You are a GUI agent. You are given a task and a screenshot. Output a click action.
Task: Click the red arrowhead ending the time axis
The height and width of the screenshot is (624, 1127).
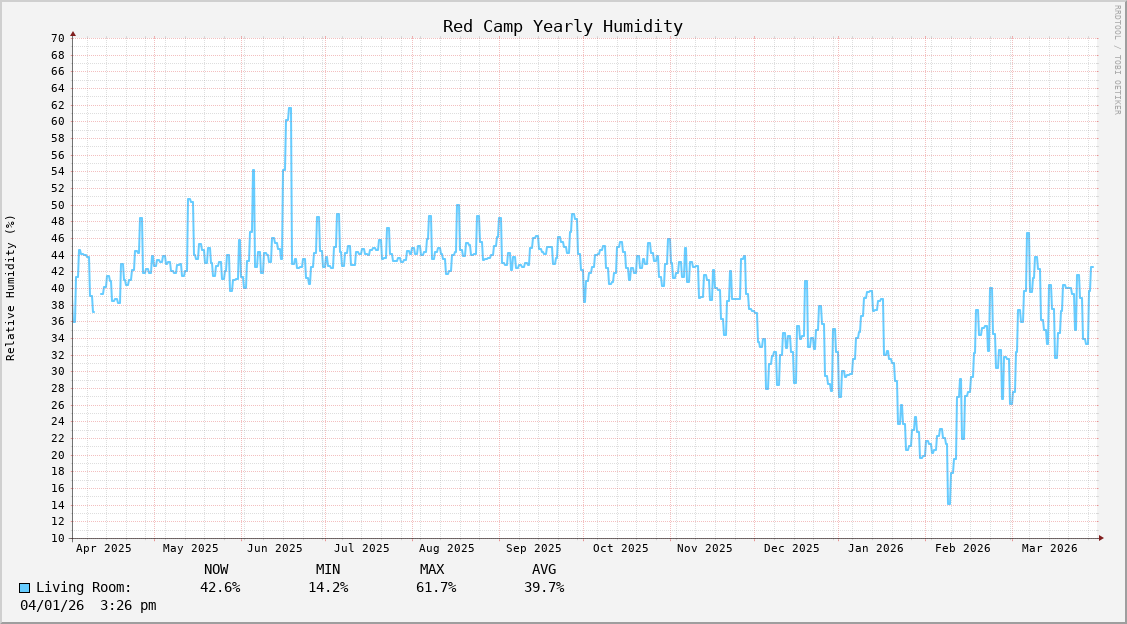[1101, 538]
